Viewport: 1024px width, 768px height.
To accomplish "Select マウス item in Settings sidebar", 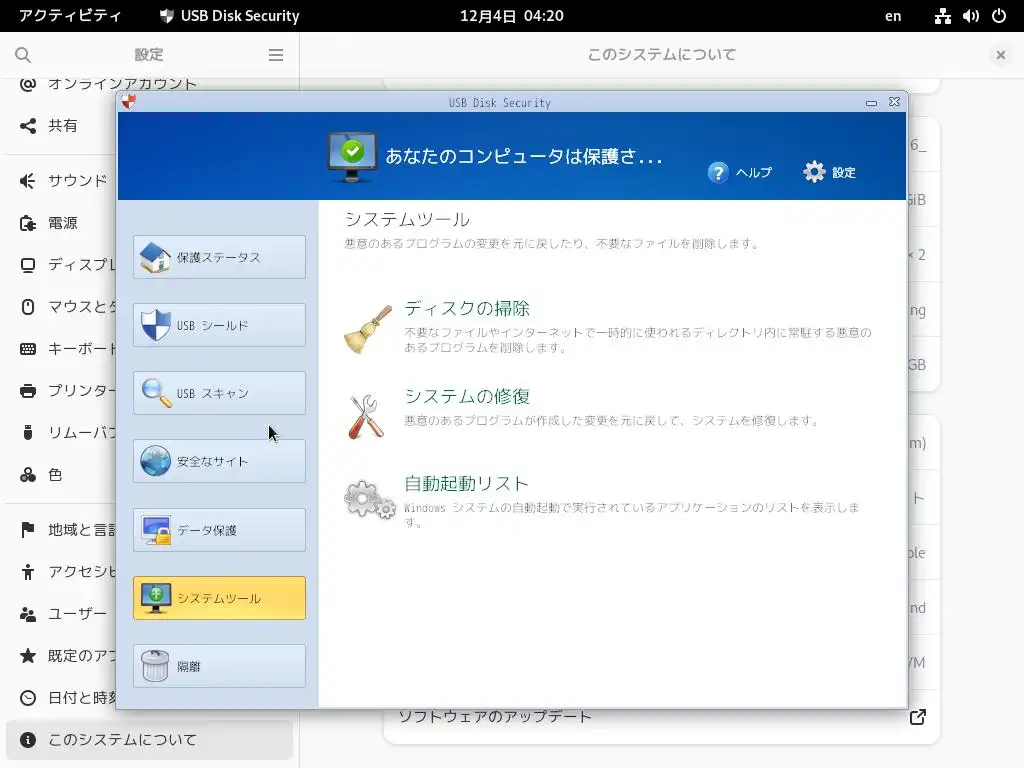I will point(62,307).
